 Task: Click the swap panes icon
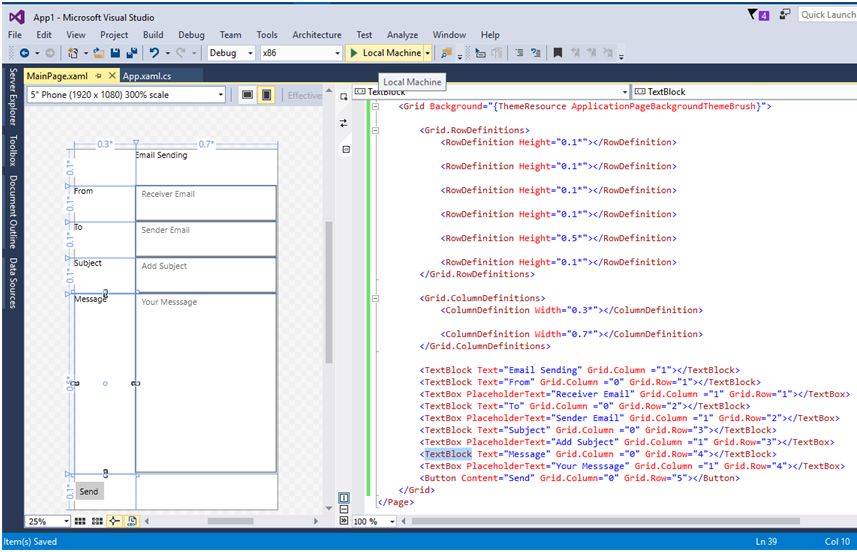(344, 123)
